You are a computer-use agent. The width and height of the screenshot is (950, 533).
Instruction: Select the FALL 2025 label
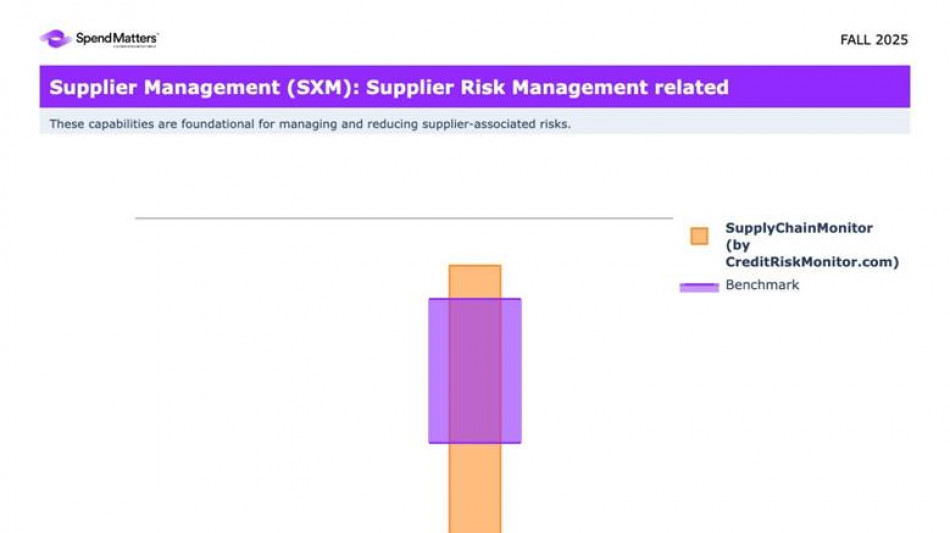click(x=873, y=40)
